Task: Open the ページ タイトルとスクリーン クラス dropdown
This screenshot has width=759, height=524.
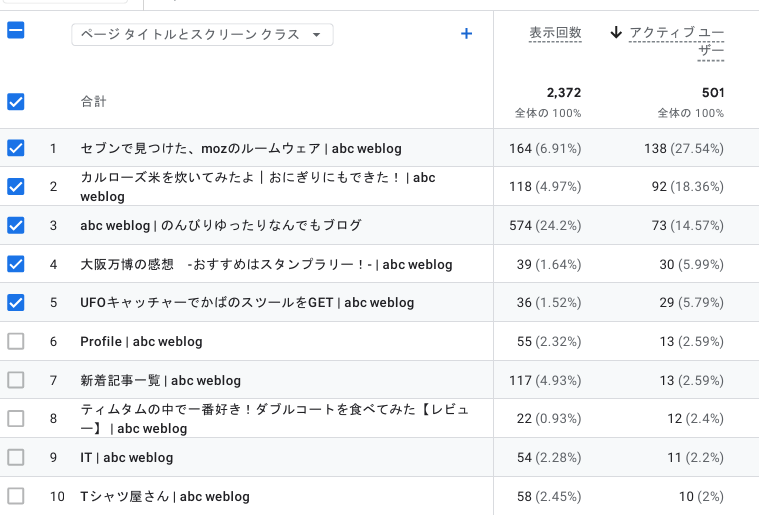Action: click(202, 35)
